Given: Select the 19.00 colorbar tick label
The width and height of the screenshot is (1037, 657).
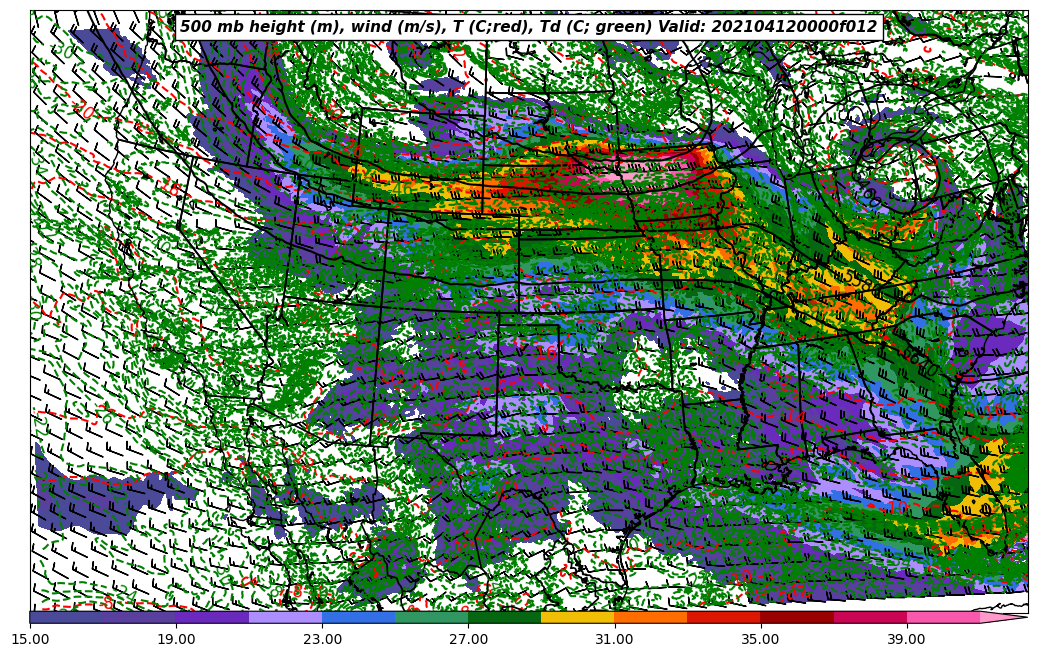Looking at the screenshot, I should pyautogui.click(x=176, y=638).
